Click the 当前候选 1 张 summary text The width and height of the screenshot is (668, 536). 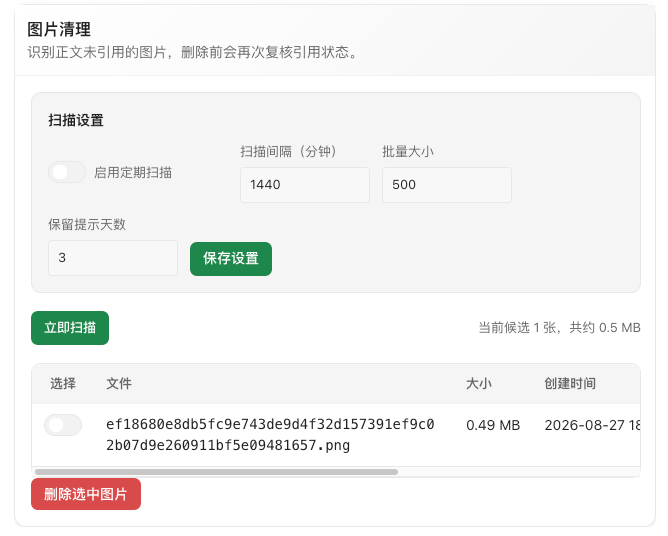click(559, 328)
